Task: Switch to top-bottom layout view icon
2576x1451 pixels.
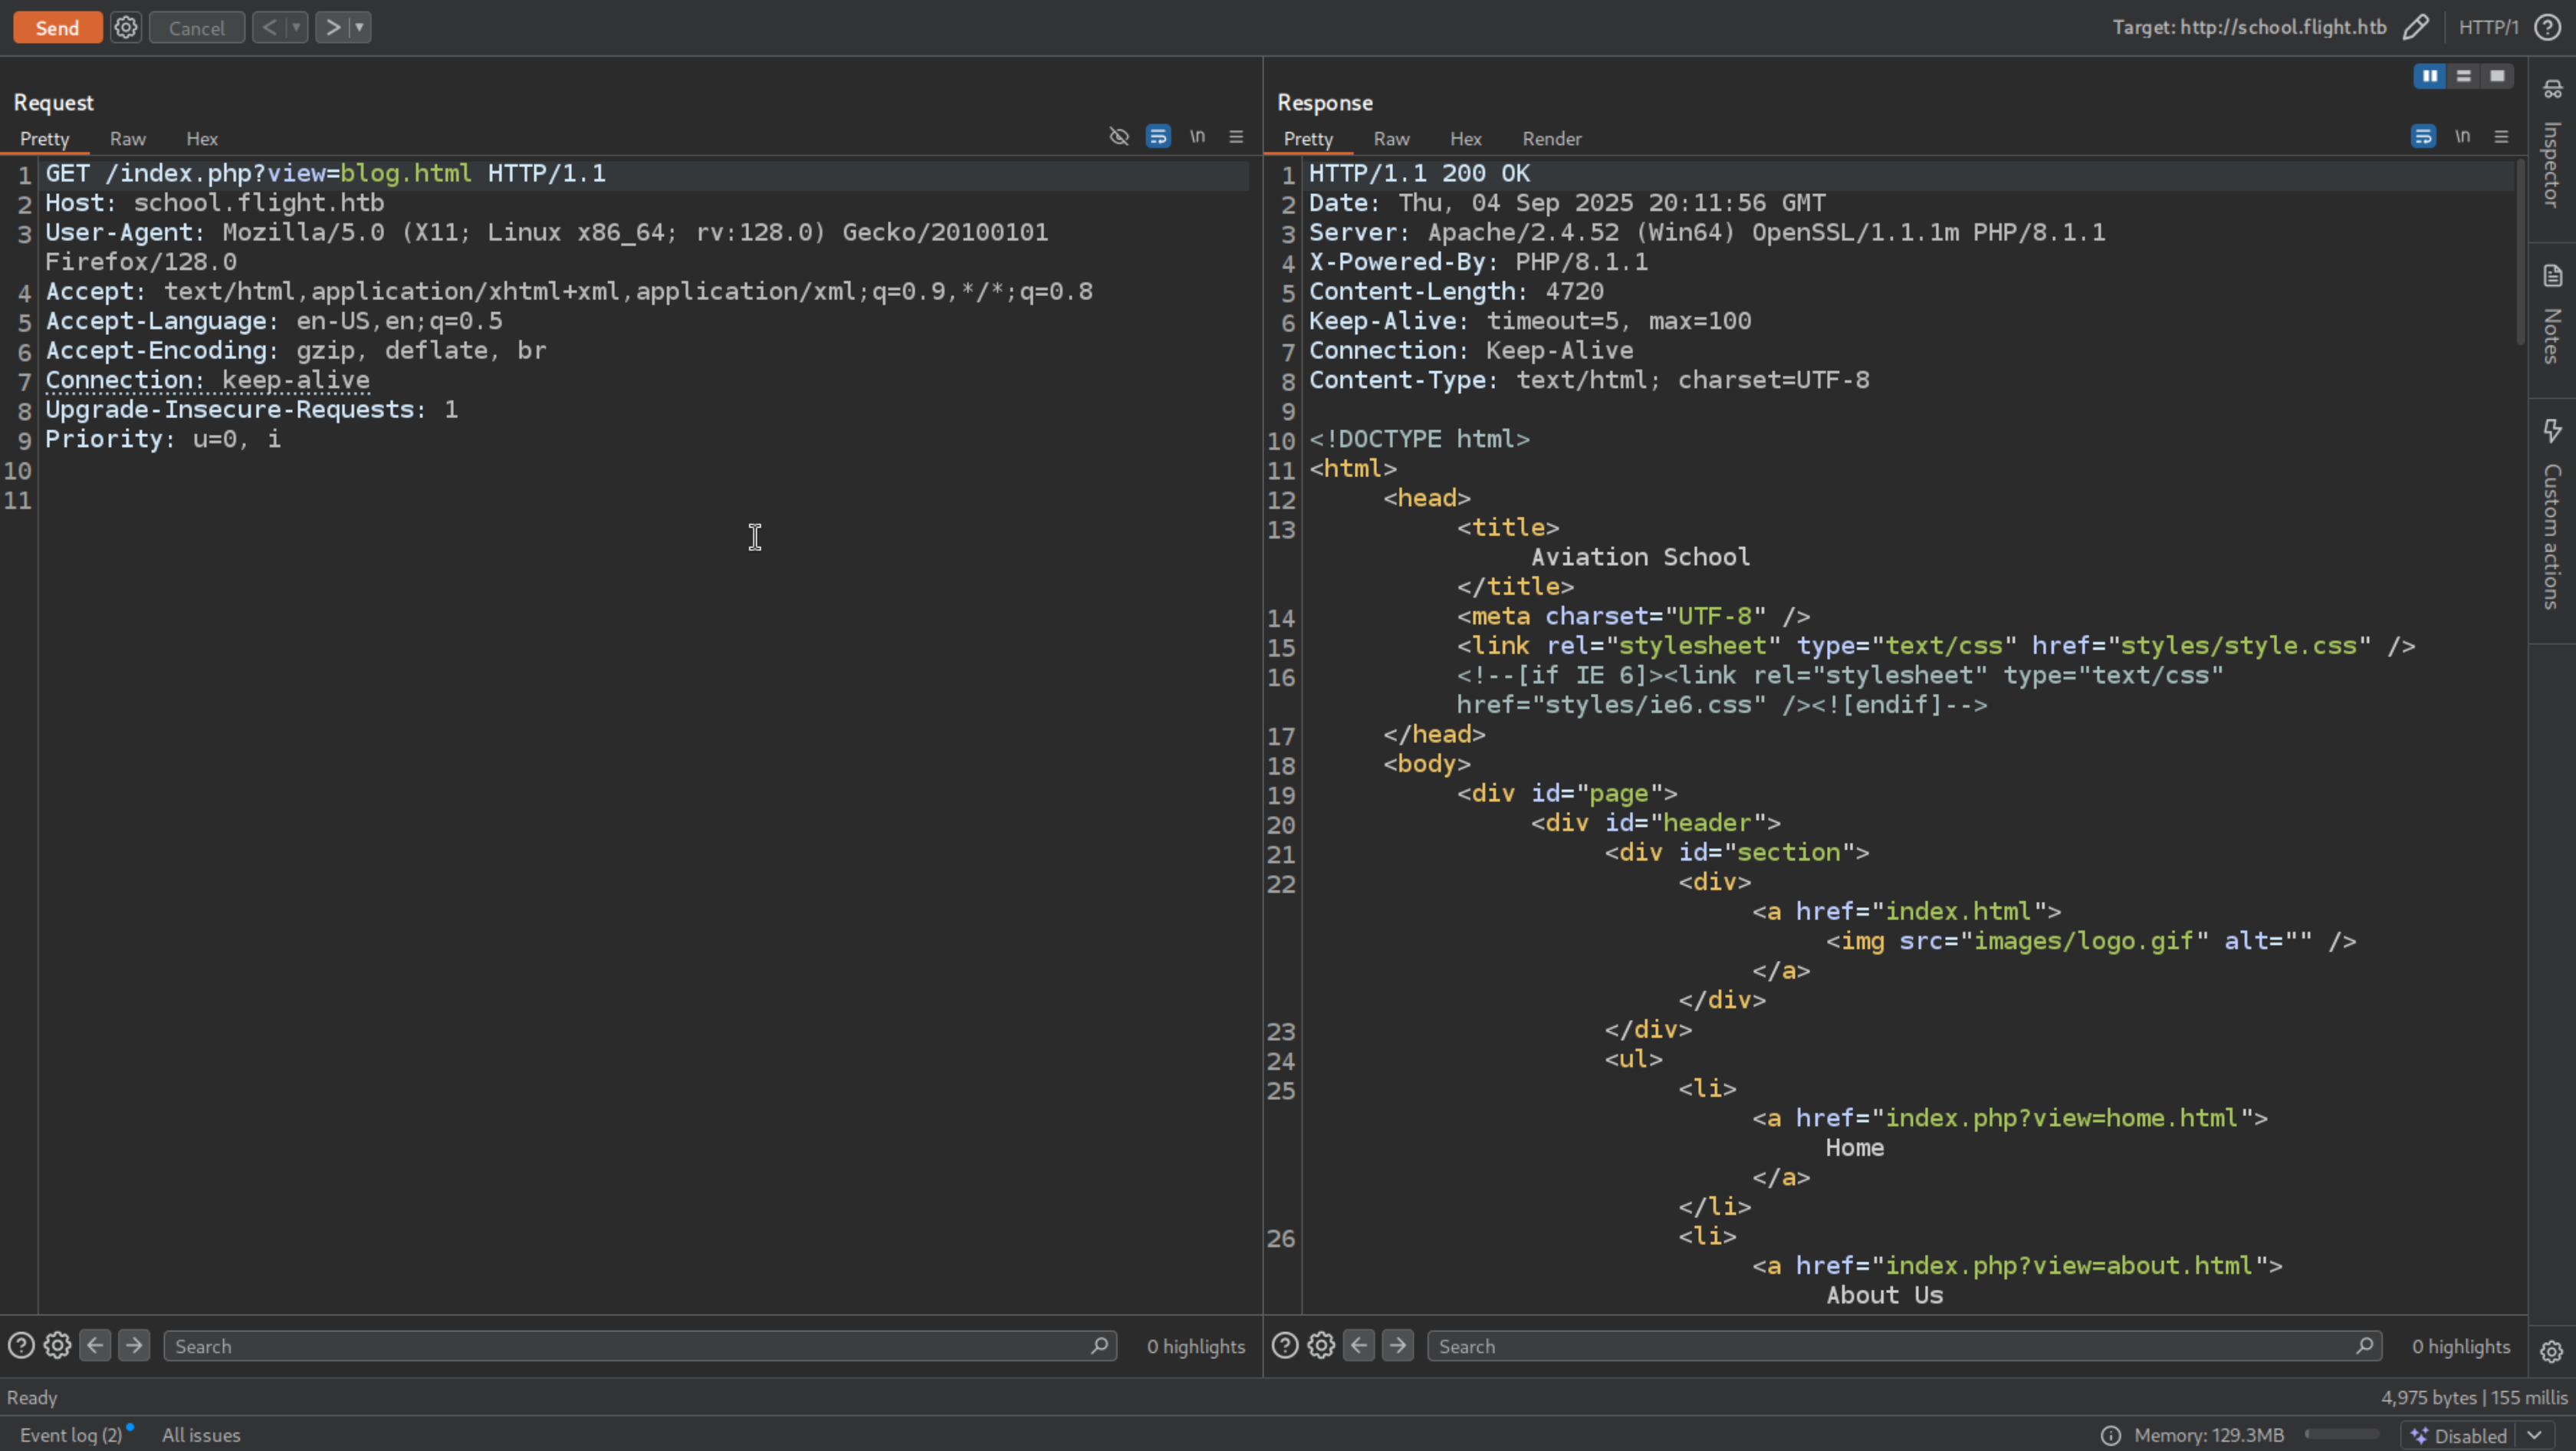Action: (x=2463, y=76)
